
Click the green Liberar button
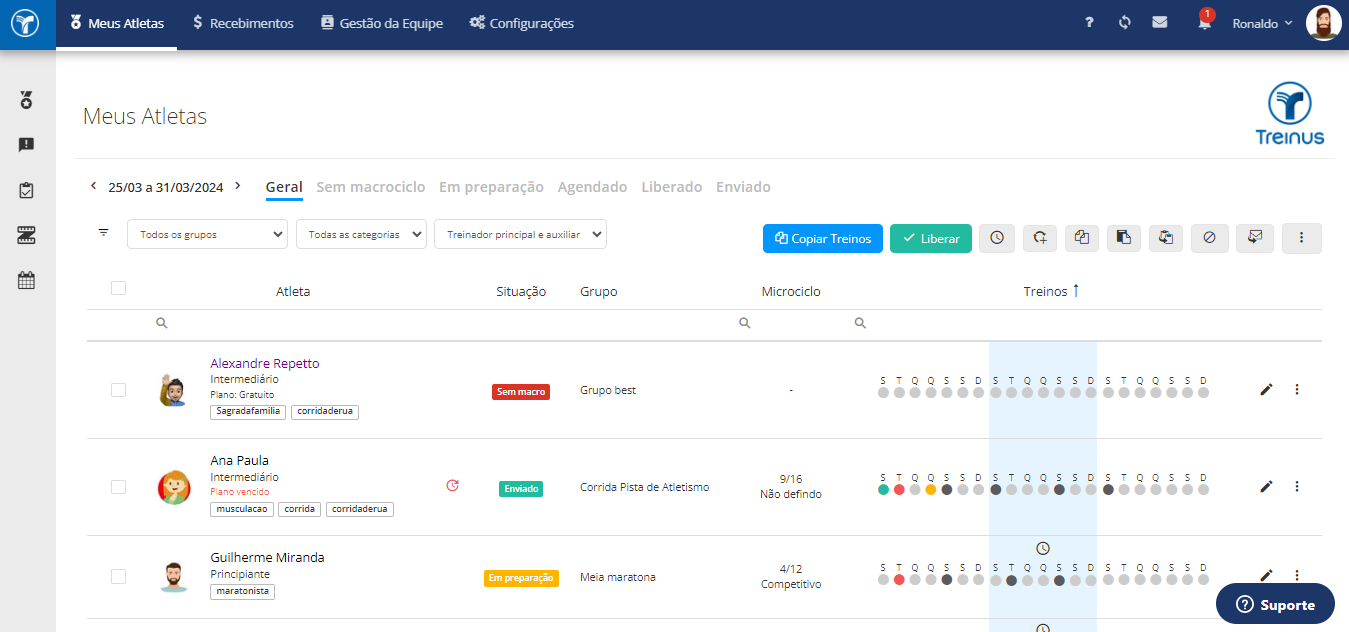931,238
